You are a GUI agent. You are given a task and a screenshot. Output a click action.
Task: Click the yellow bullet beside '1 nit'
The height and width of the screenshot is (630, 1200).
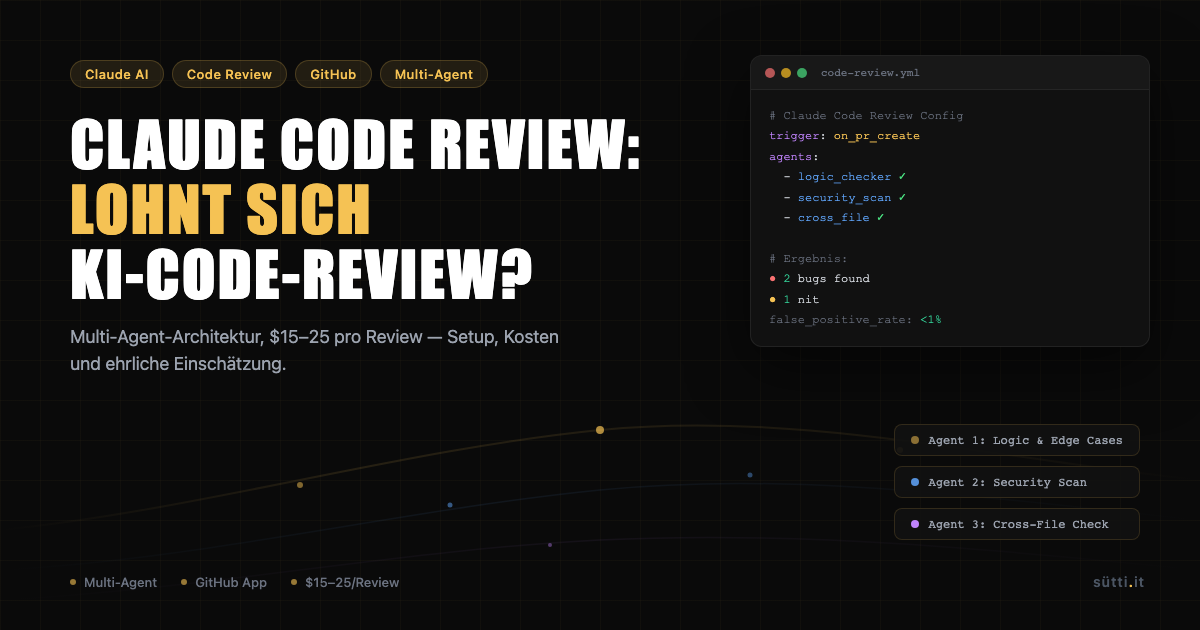[x=772, y=299]
